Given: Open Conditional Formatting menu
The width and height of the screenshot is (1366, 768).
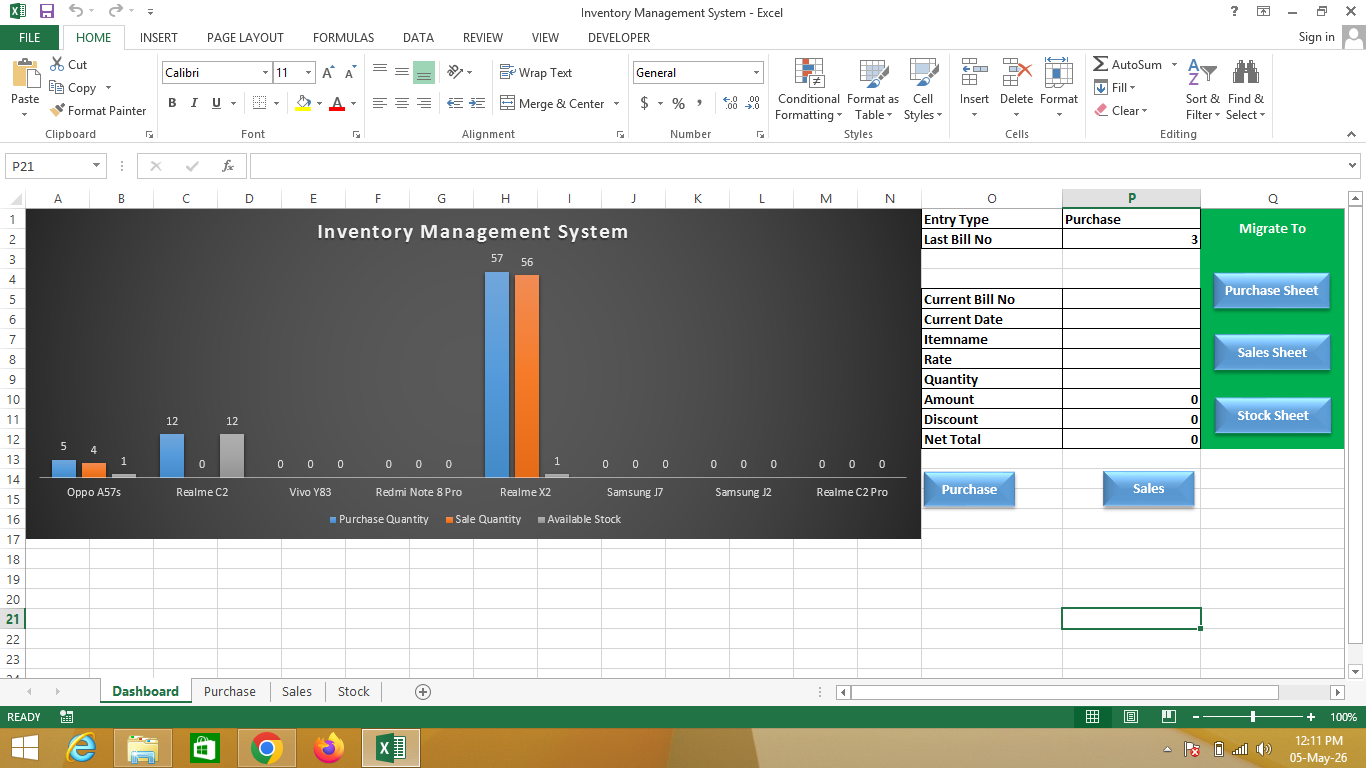Looking at the screenshot, I should [808, 89].
